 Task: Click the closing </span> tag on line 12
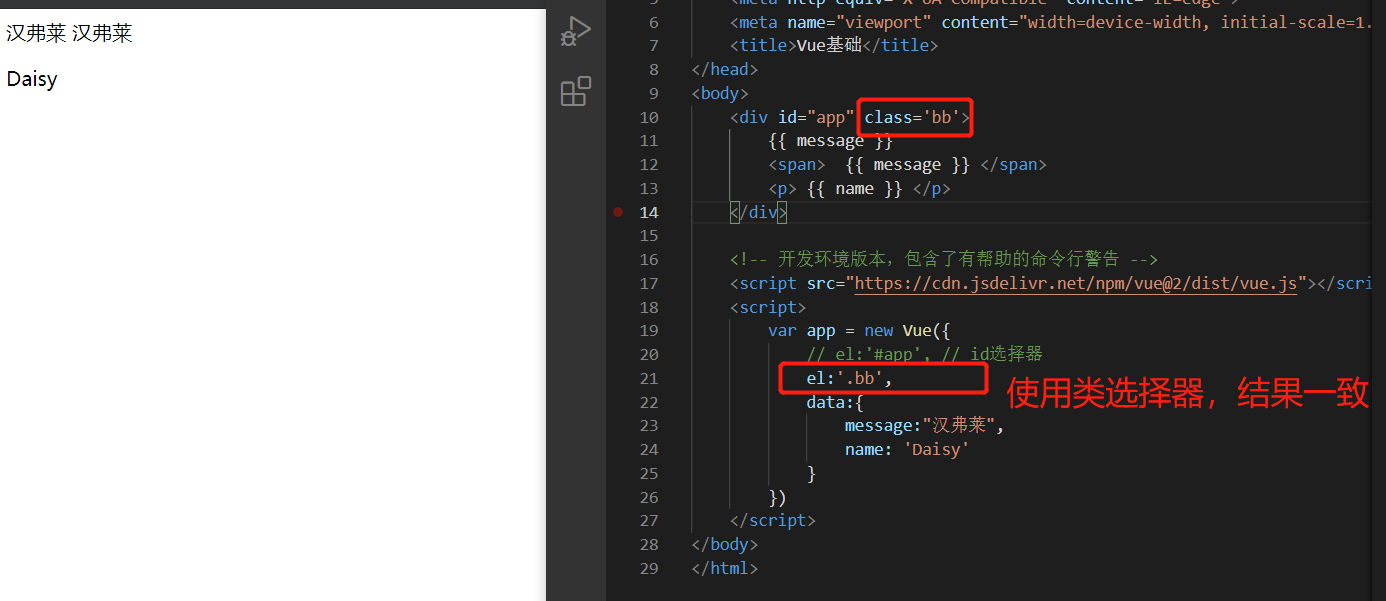1013,164
